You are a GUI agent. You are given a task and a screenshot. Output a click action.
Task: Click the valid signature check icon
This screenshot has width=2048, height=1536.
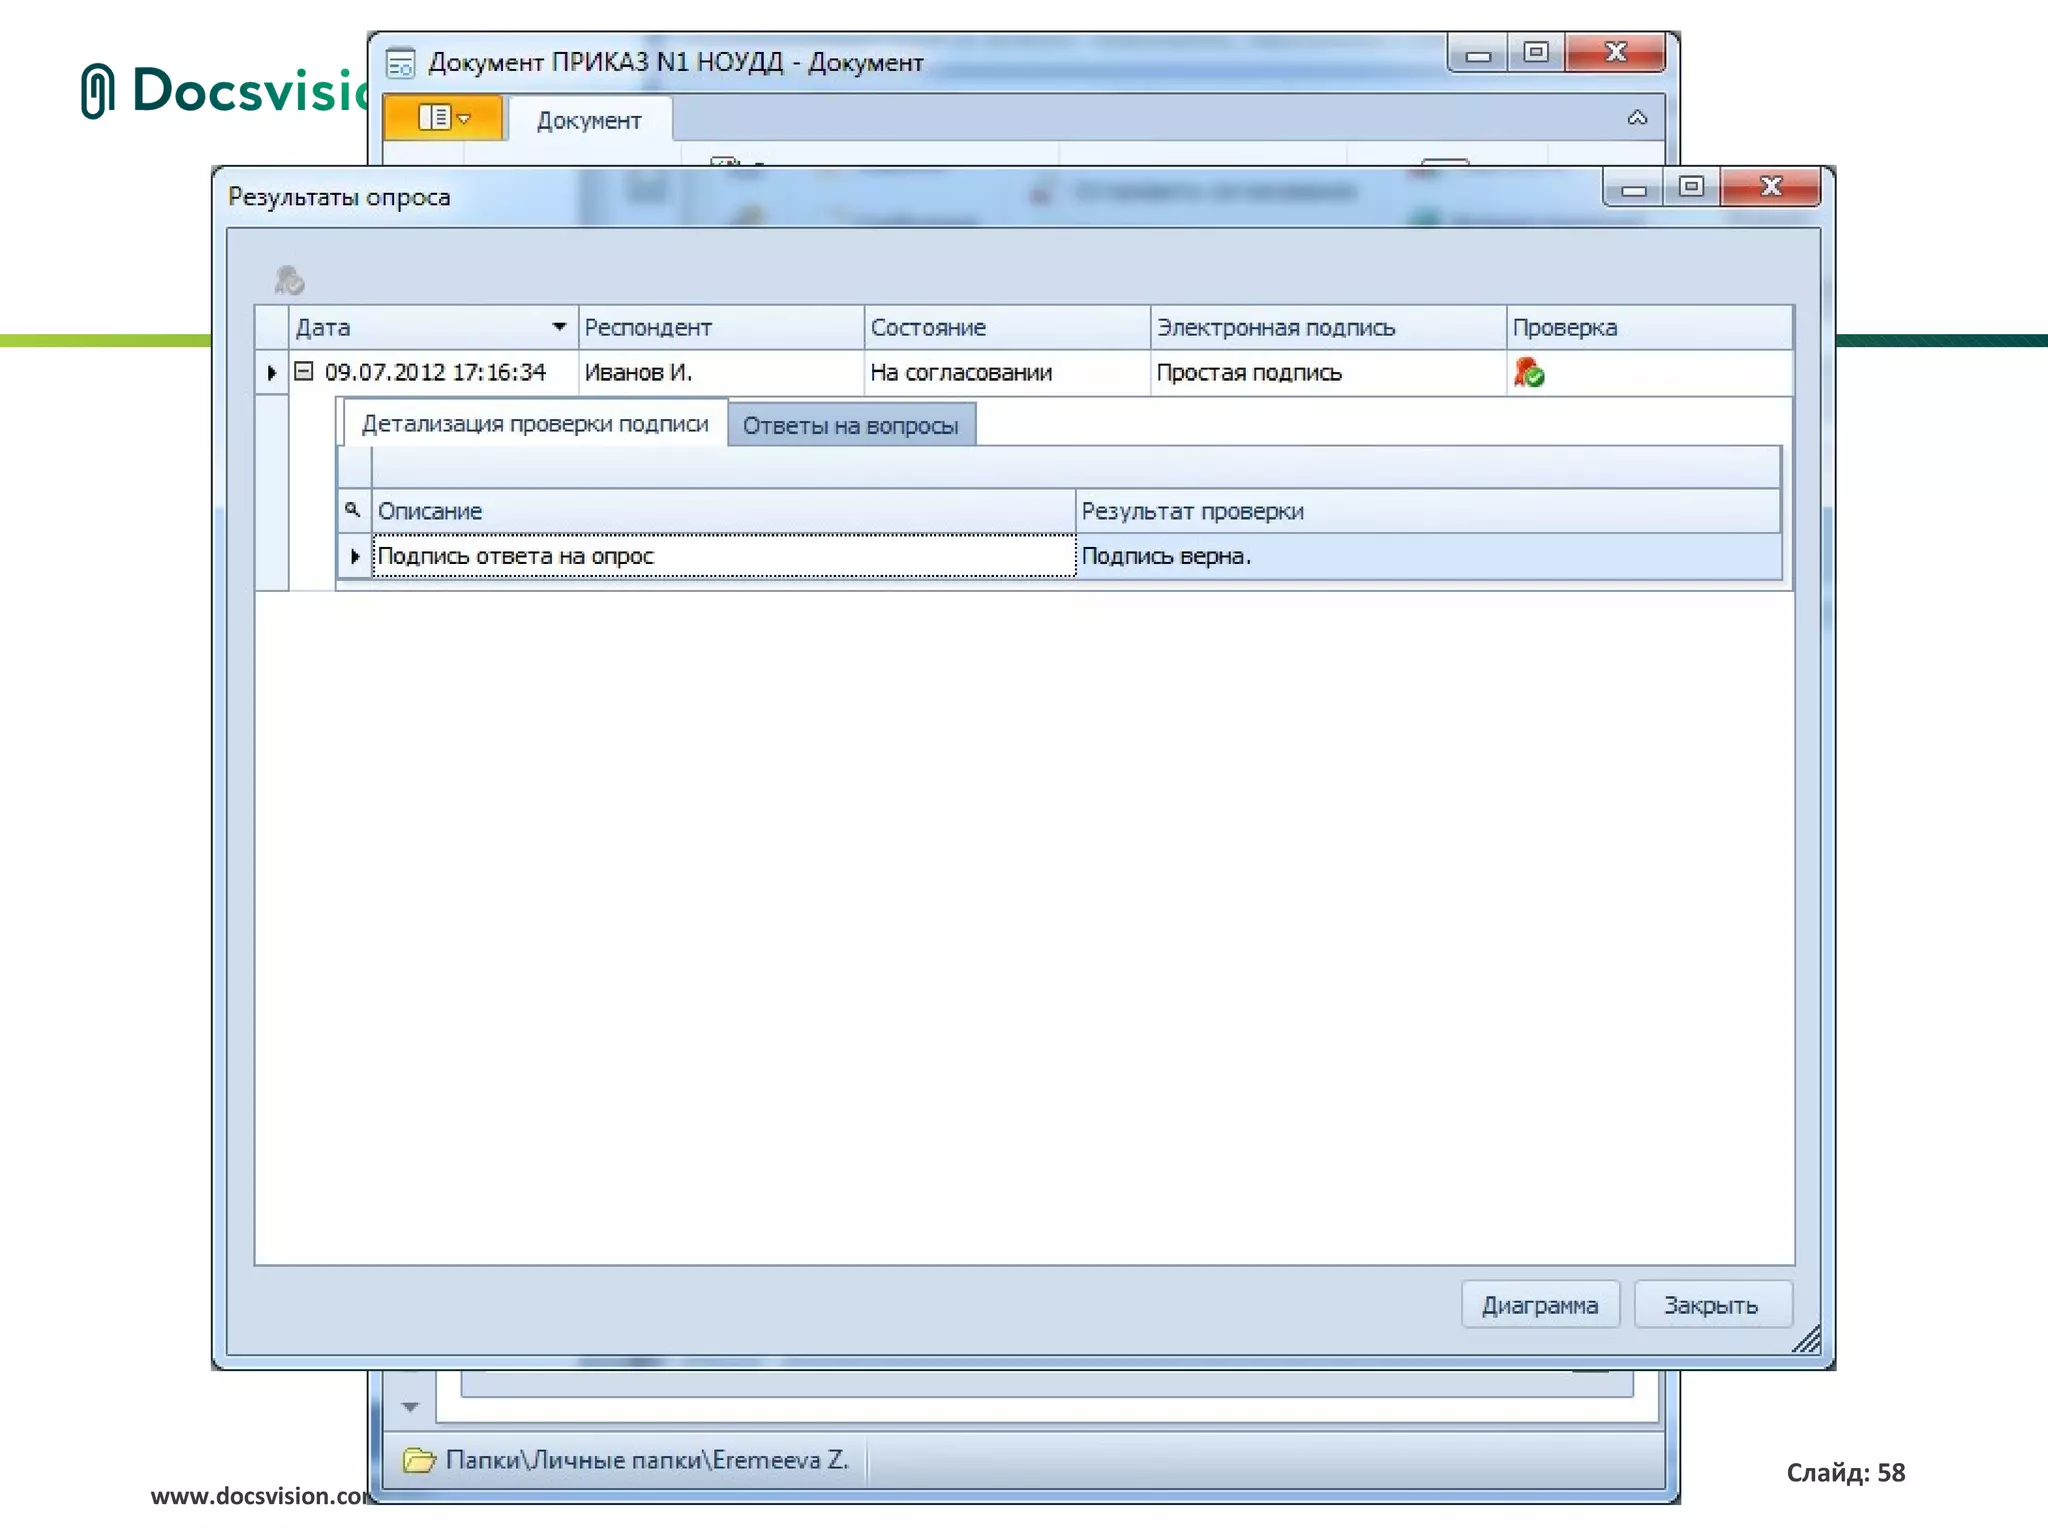1528,373
